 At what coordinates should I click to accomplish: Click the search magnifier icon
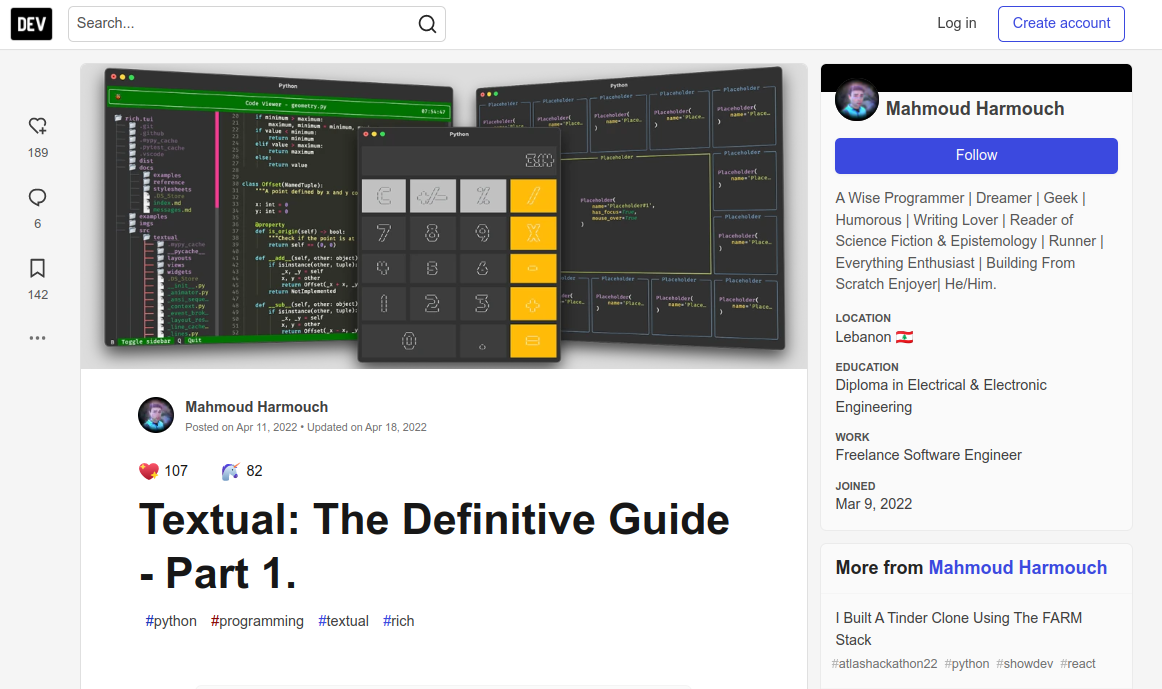pyautogui.click(x=427, y=24)
